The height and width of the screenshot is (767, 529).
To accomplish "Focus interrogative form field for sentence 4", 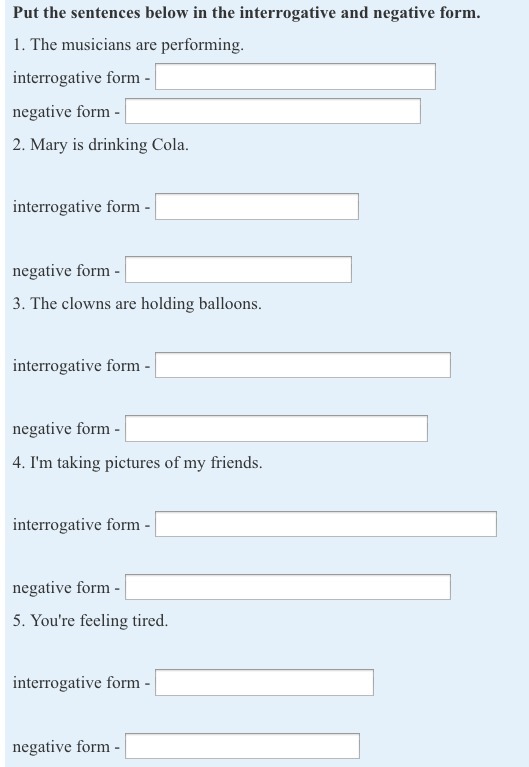I will point(326,524).
